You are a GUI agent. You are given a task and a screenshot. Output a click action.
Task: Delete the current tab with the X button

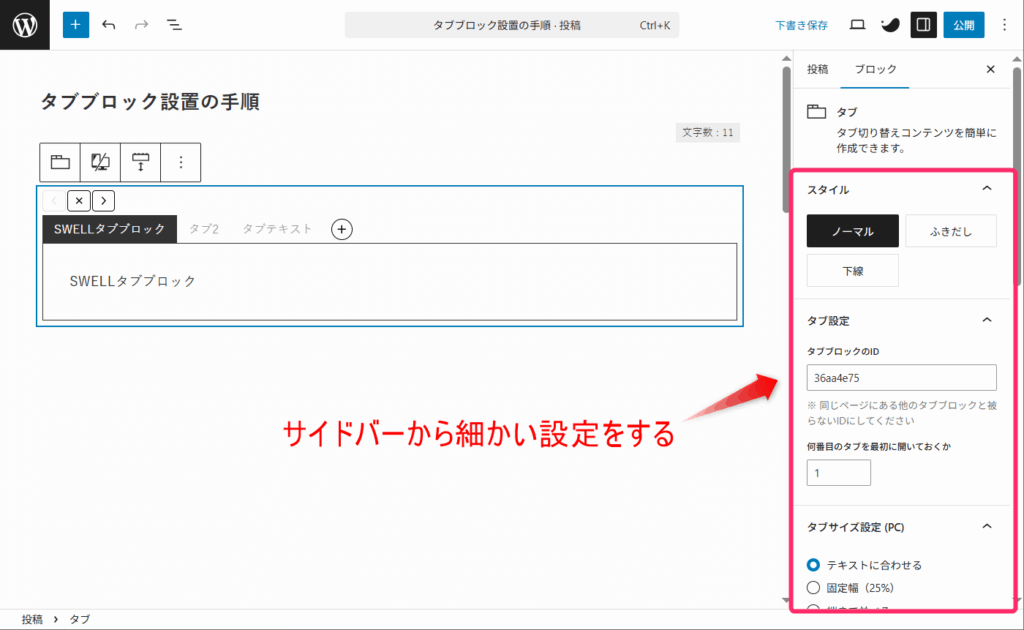click(x=79, y=200)
